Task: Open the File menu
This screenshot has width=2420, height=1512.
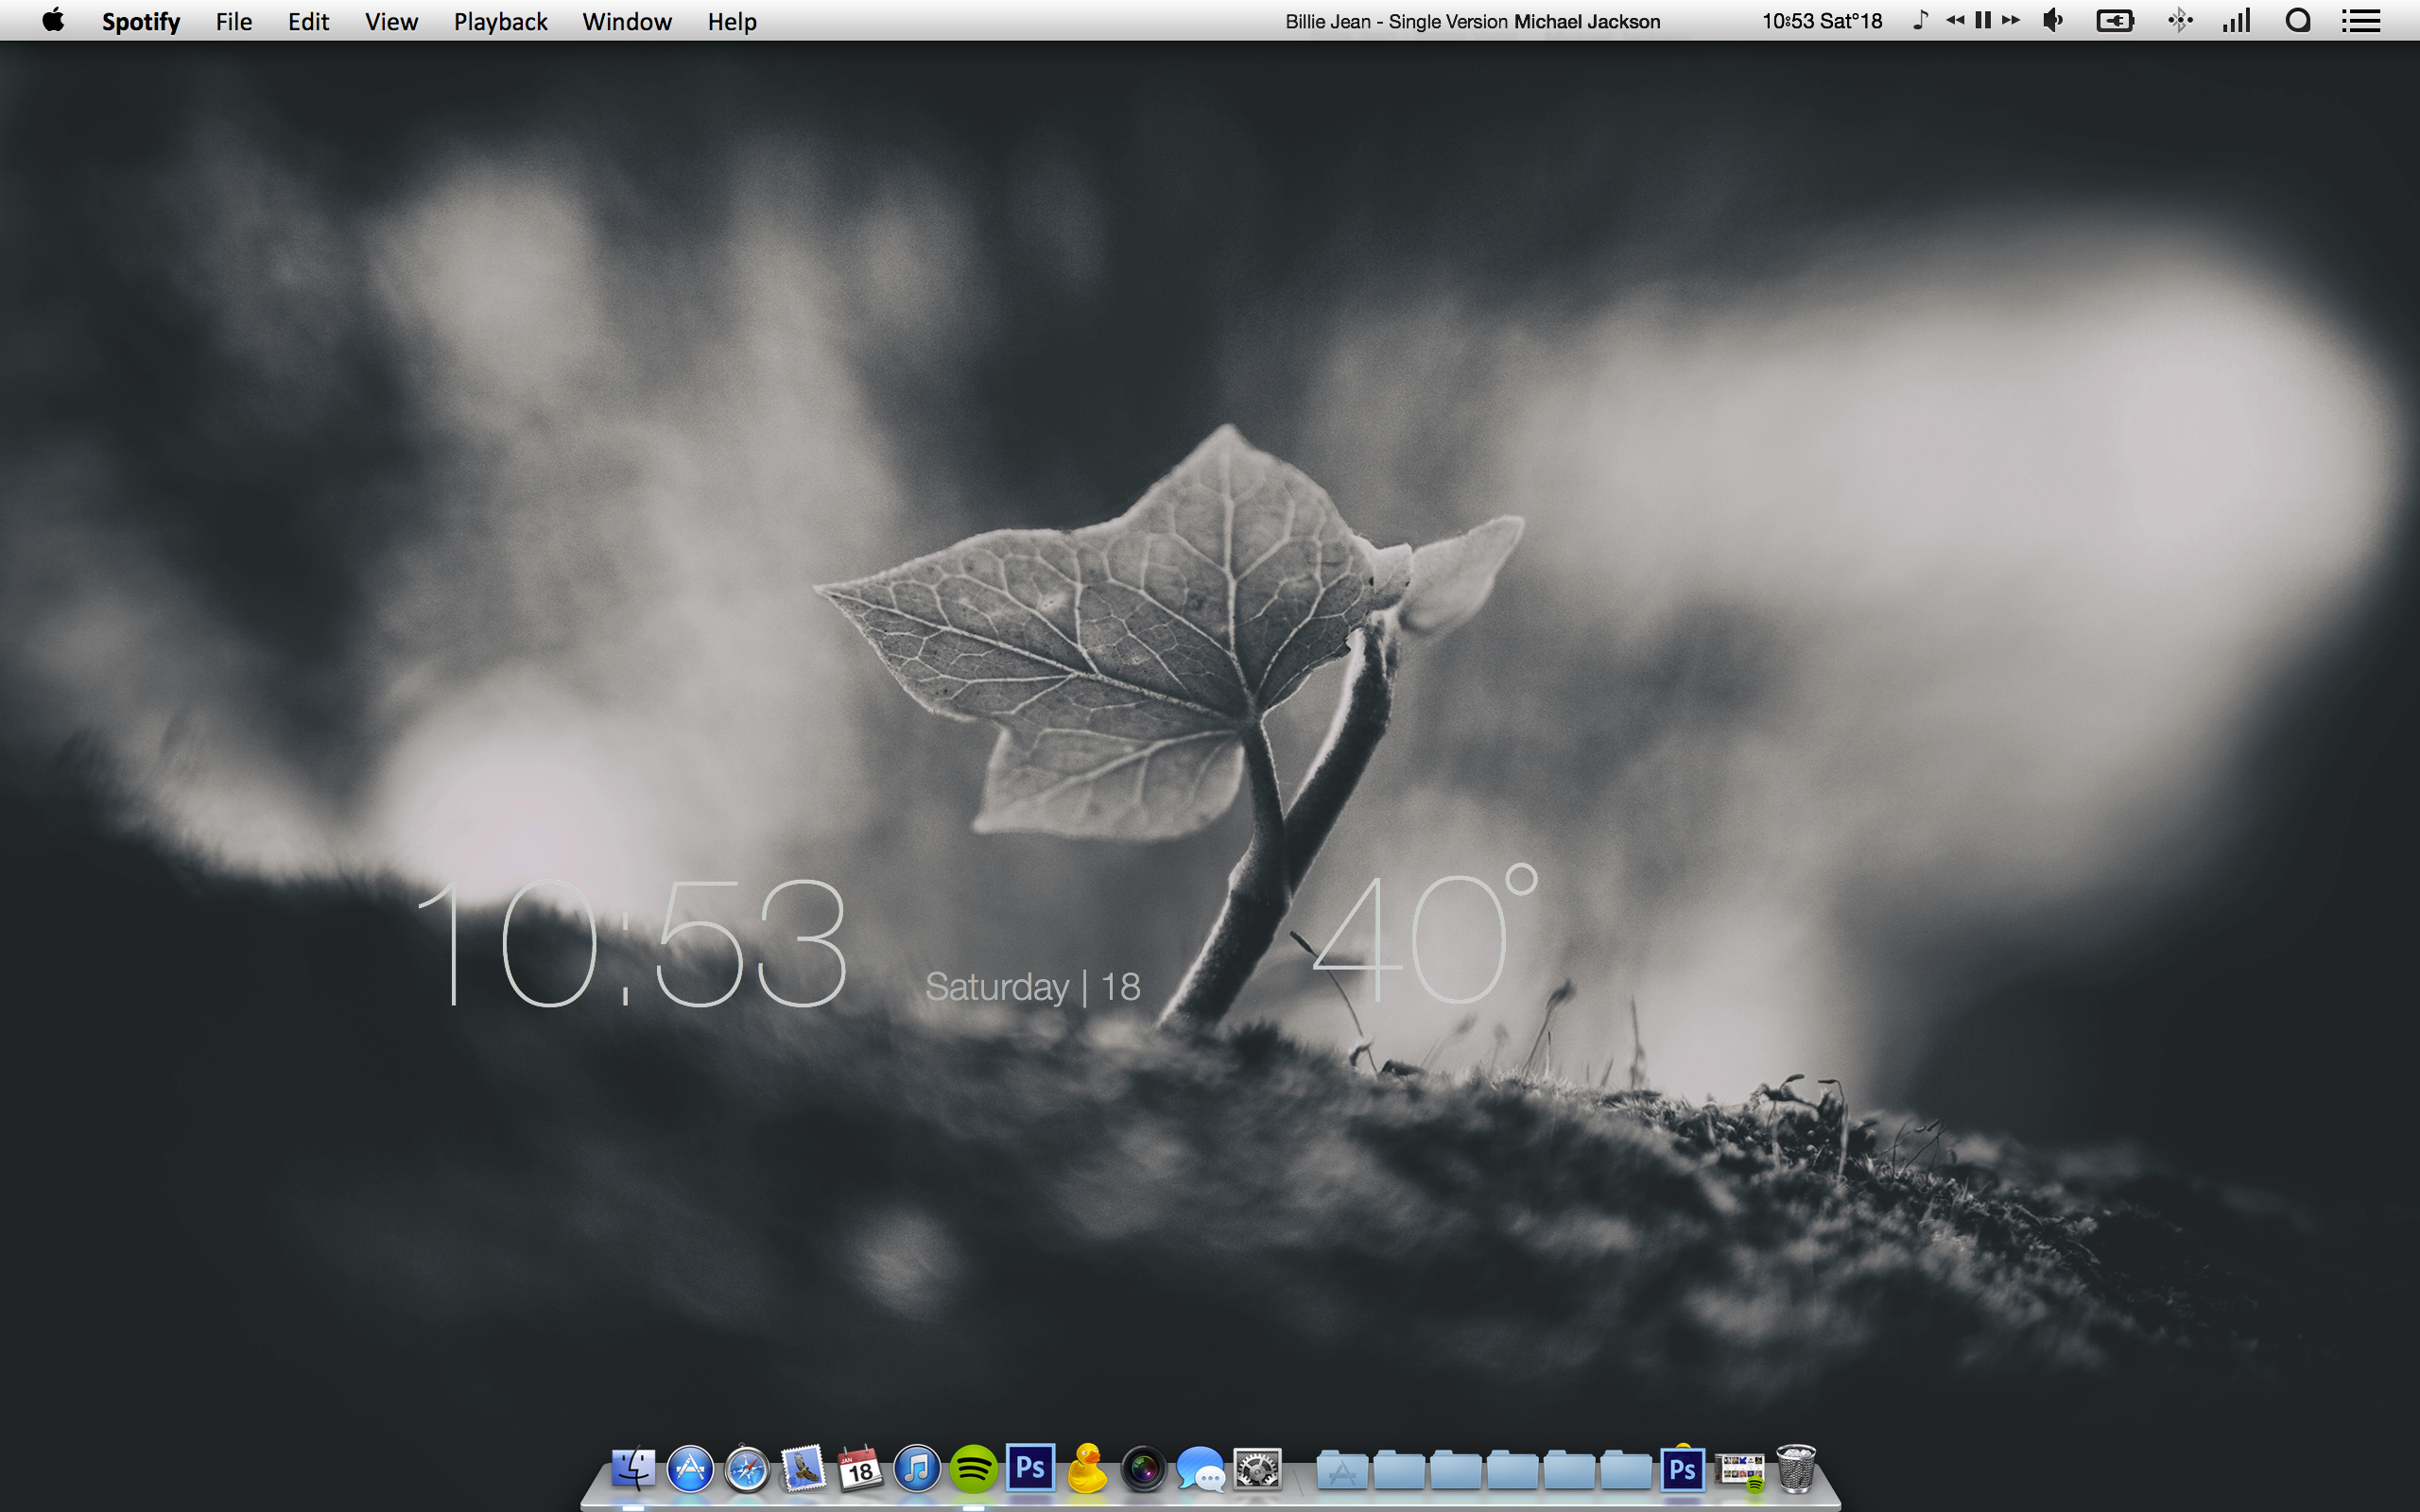Action: point(234,21)
